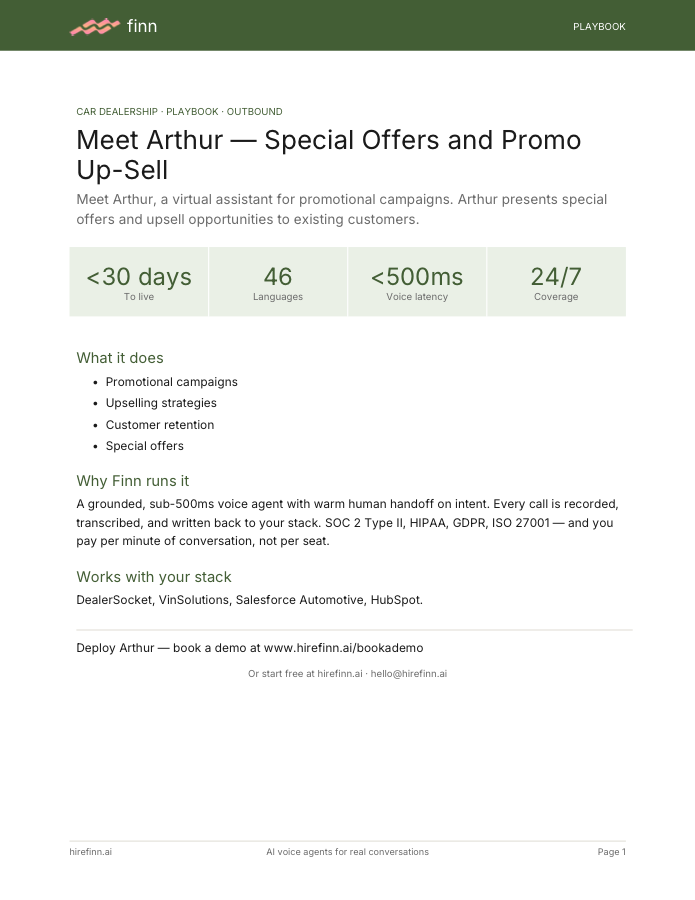This screenshot has height=900, width=695.
Task: Click the hirefinn.ai footer link
Action: [x=91, y=852]
